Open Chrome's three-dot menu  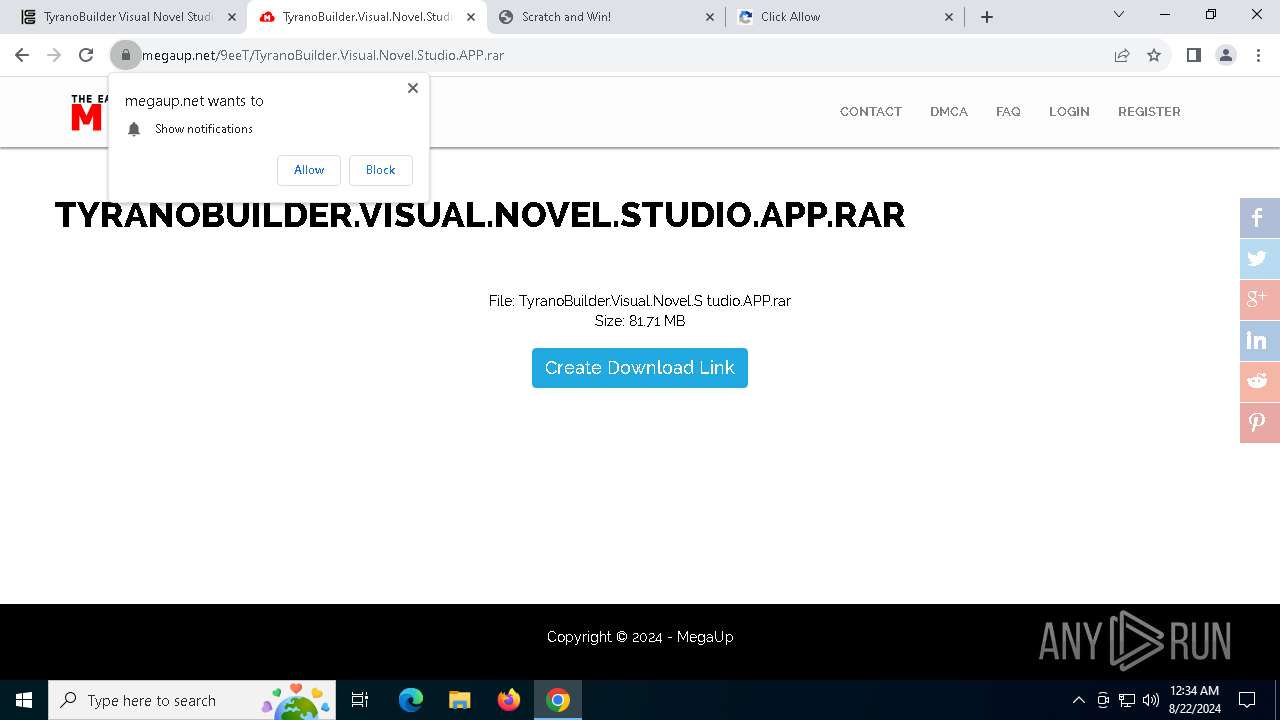click(1258, 55)
